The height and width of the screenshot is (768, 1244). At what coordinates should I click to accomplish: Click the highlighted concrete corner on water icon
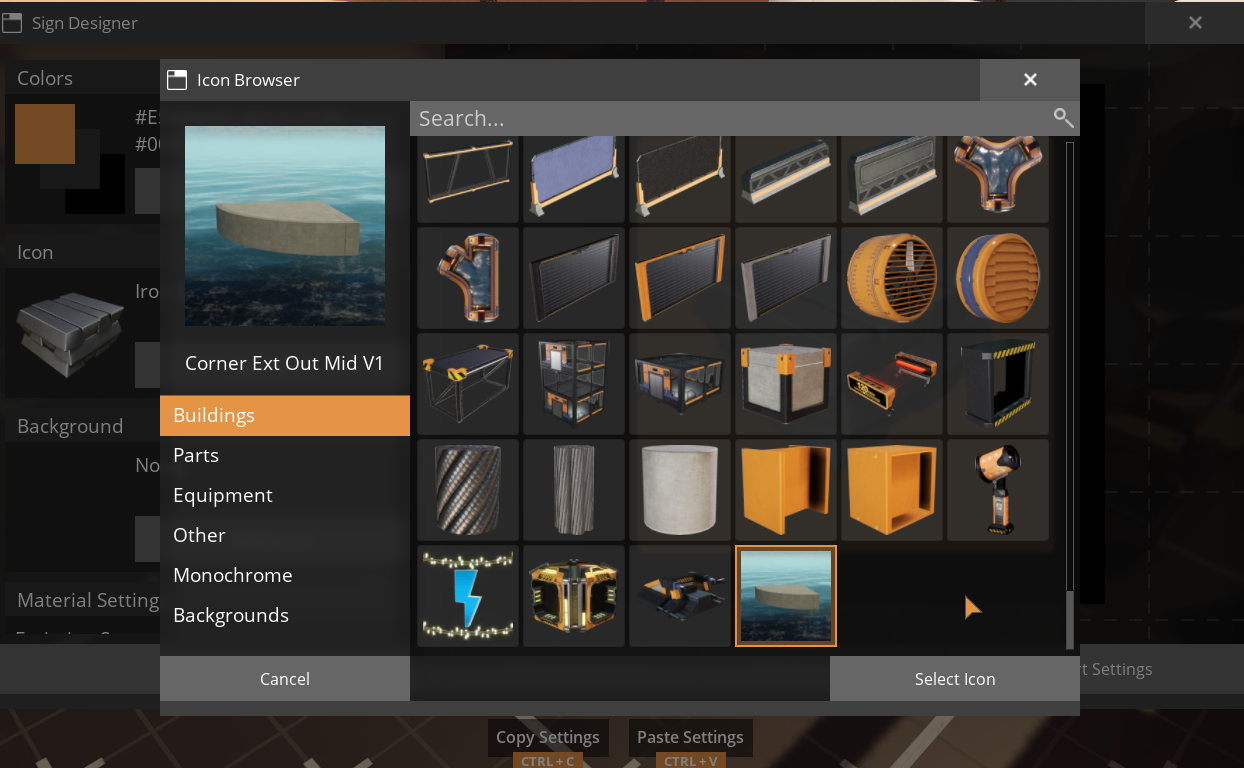point(786,595)
